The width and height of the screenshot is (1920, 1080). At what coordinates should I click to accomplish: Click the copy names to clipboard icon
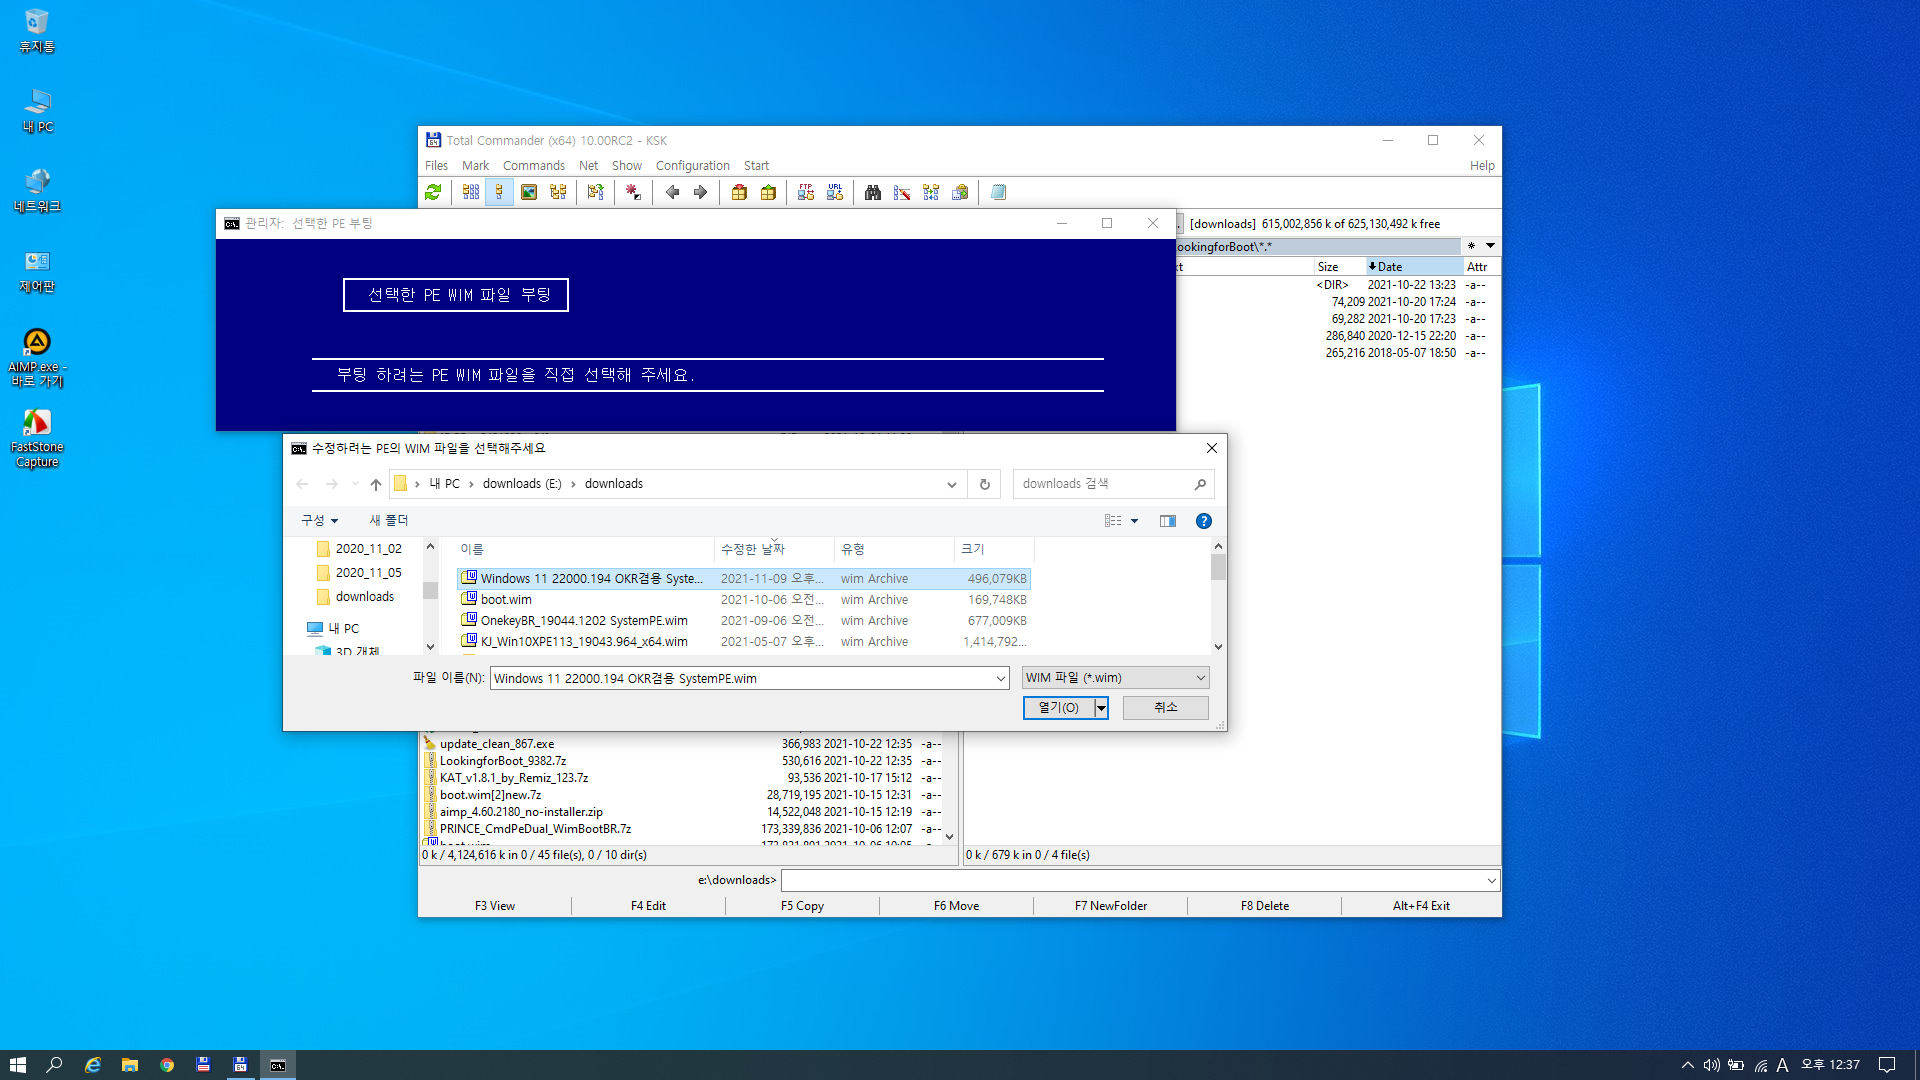pos(960,192)
